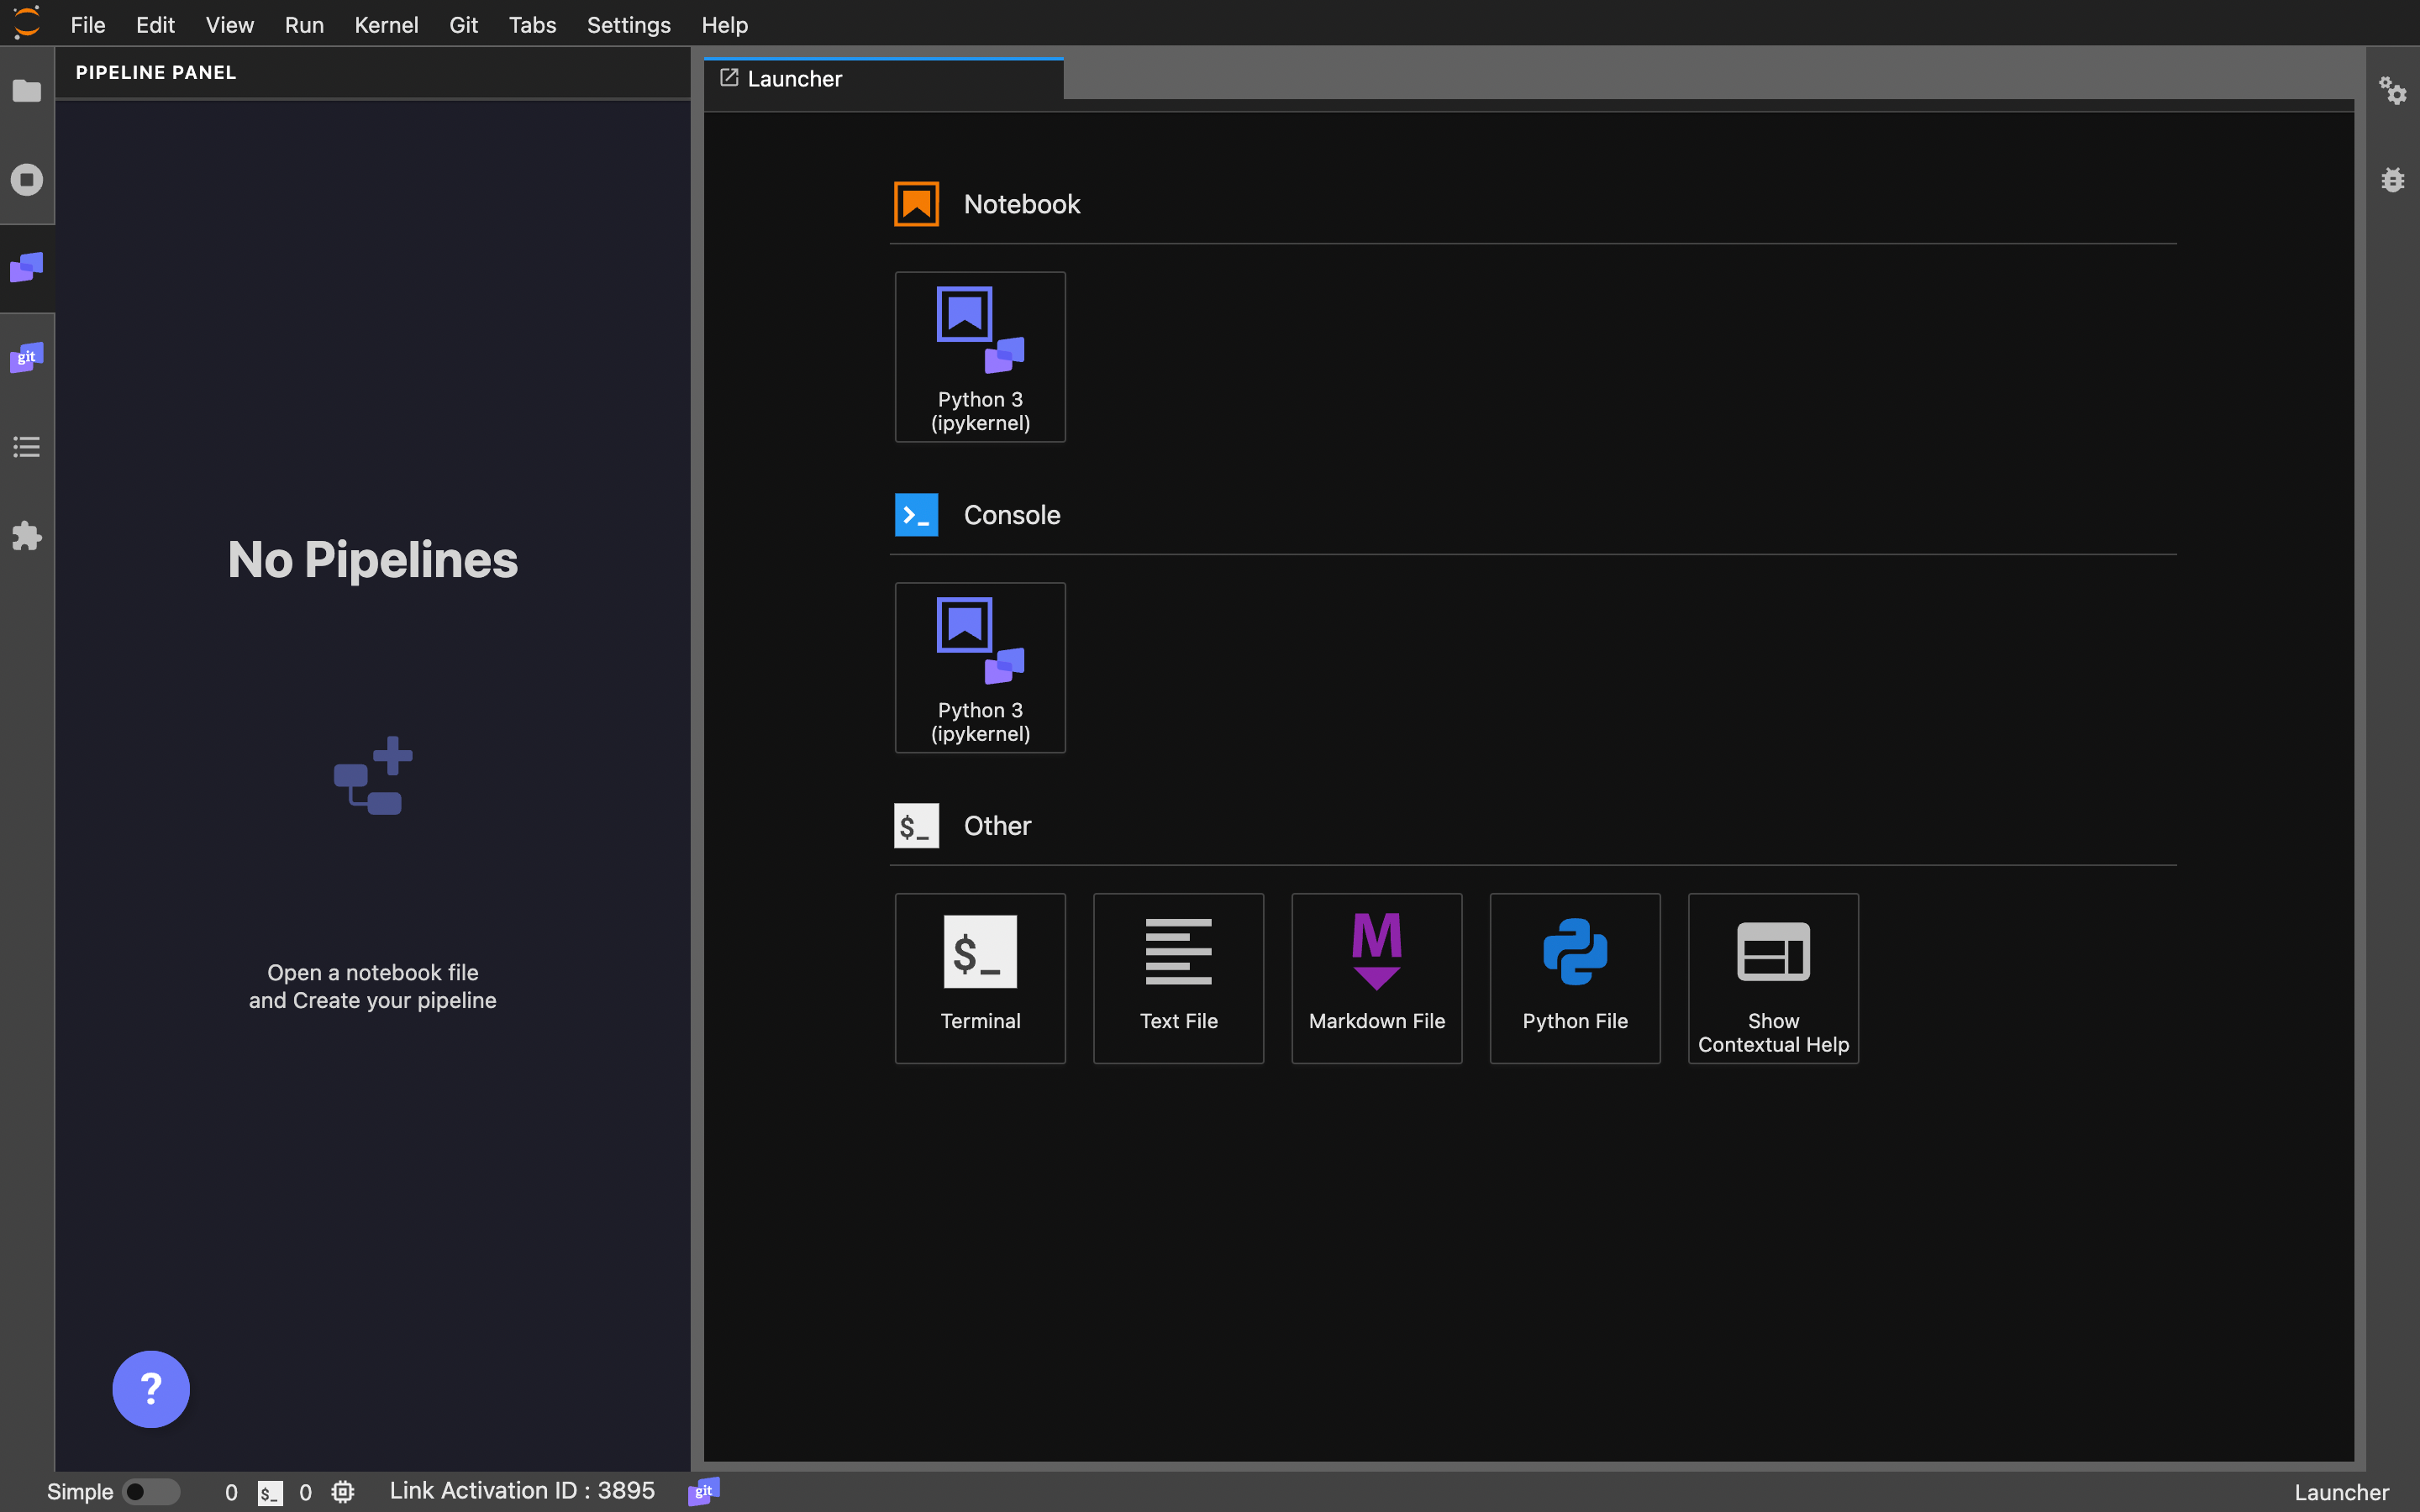Open a new Terminal from the launcher
Viewport: 2420px width, 1512px height.
980,977
